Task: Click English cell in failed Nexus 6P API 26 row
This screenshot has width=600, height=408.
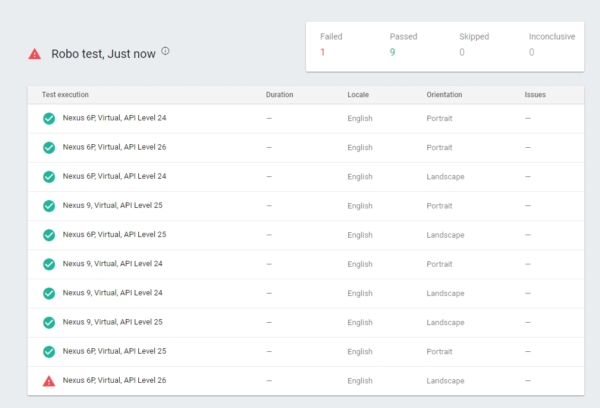Action: point(360,381)
